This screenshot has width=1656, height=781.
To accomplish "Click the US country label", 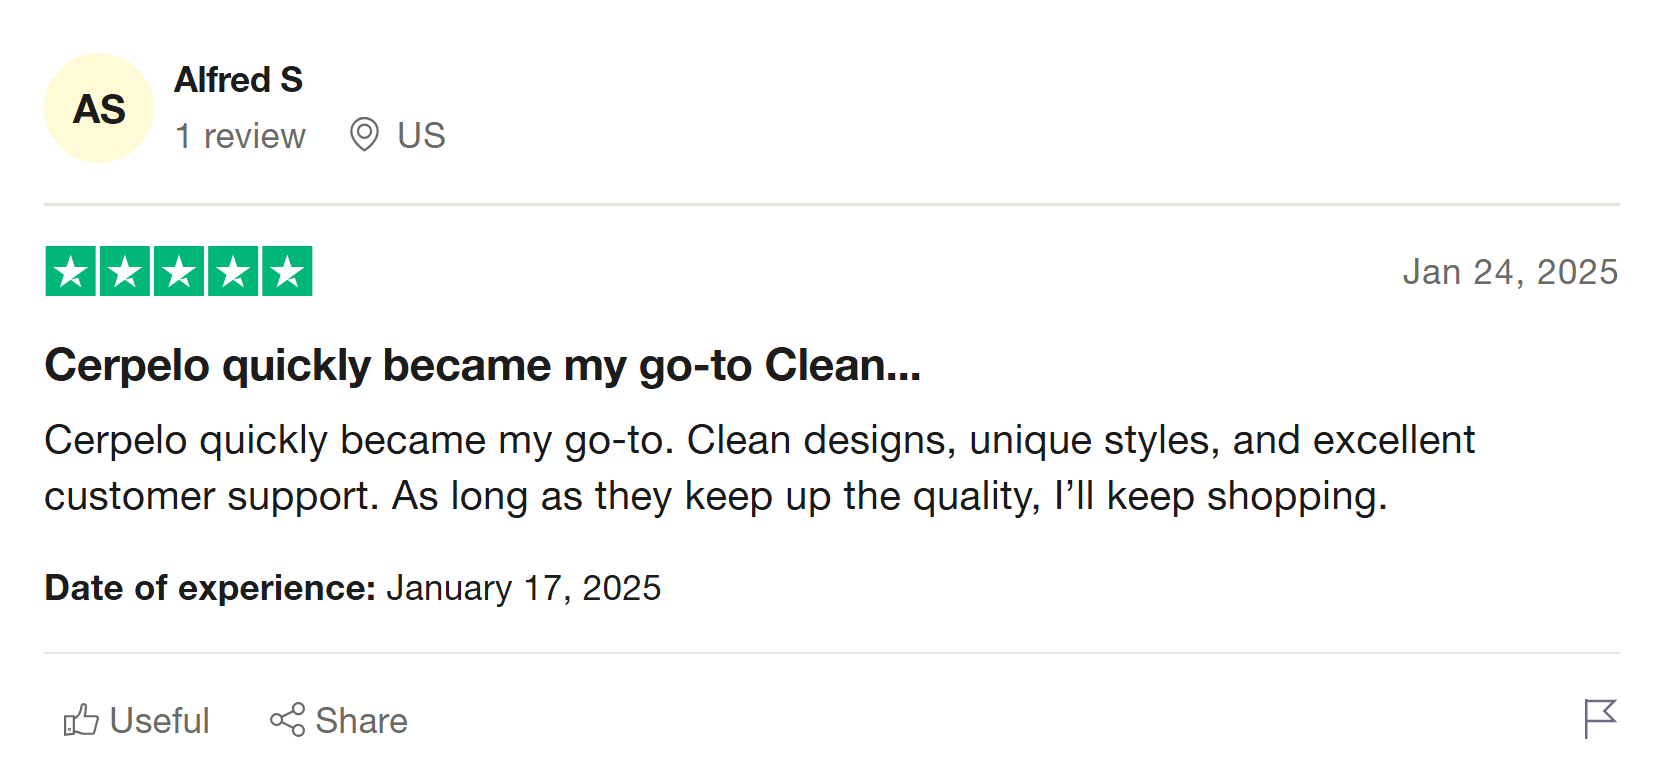I will pyautogui.click(x=421, y=136).
